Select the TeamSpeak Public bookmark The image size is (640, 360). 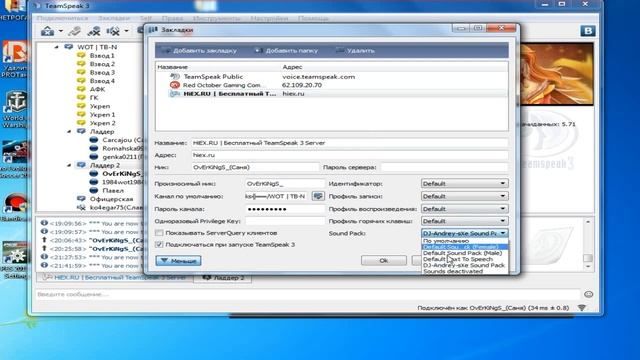pyautogui.click(x=331, y=76)
